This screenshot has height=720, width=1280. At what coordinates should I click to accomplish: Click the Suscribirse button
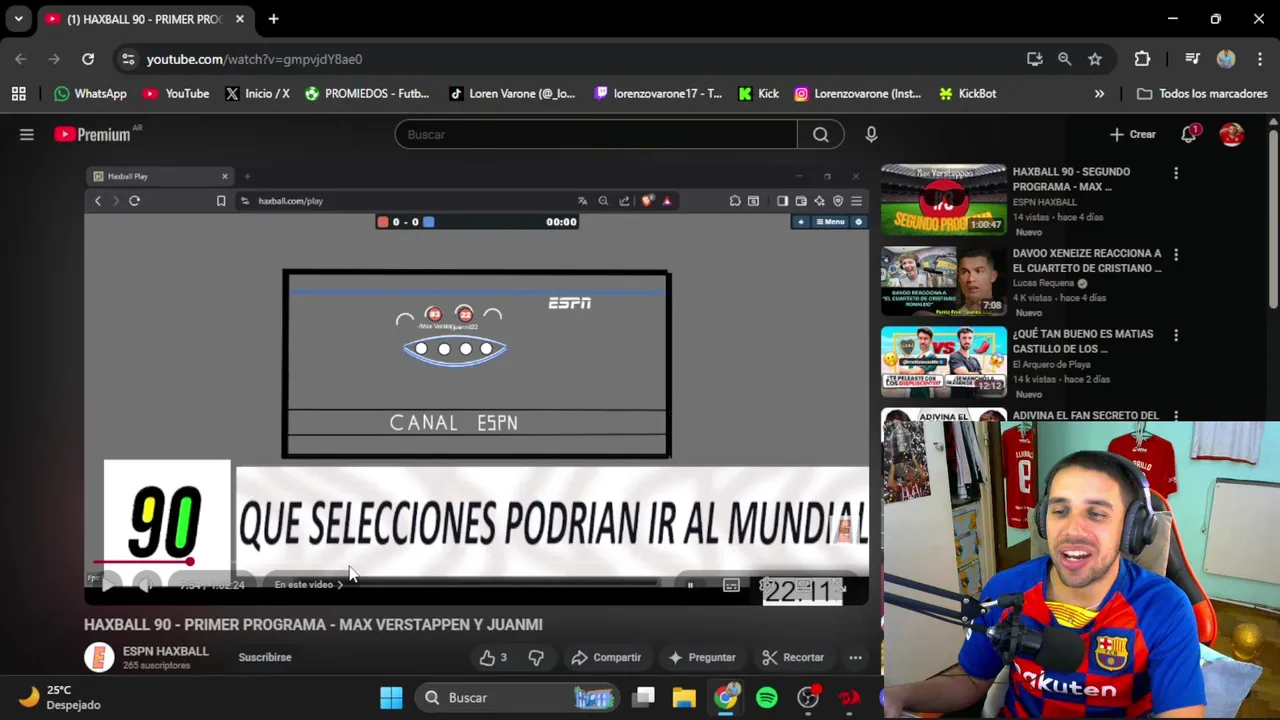(265, 657)
